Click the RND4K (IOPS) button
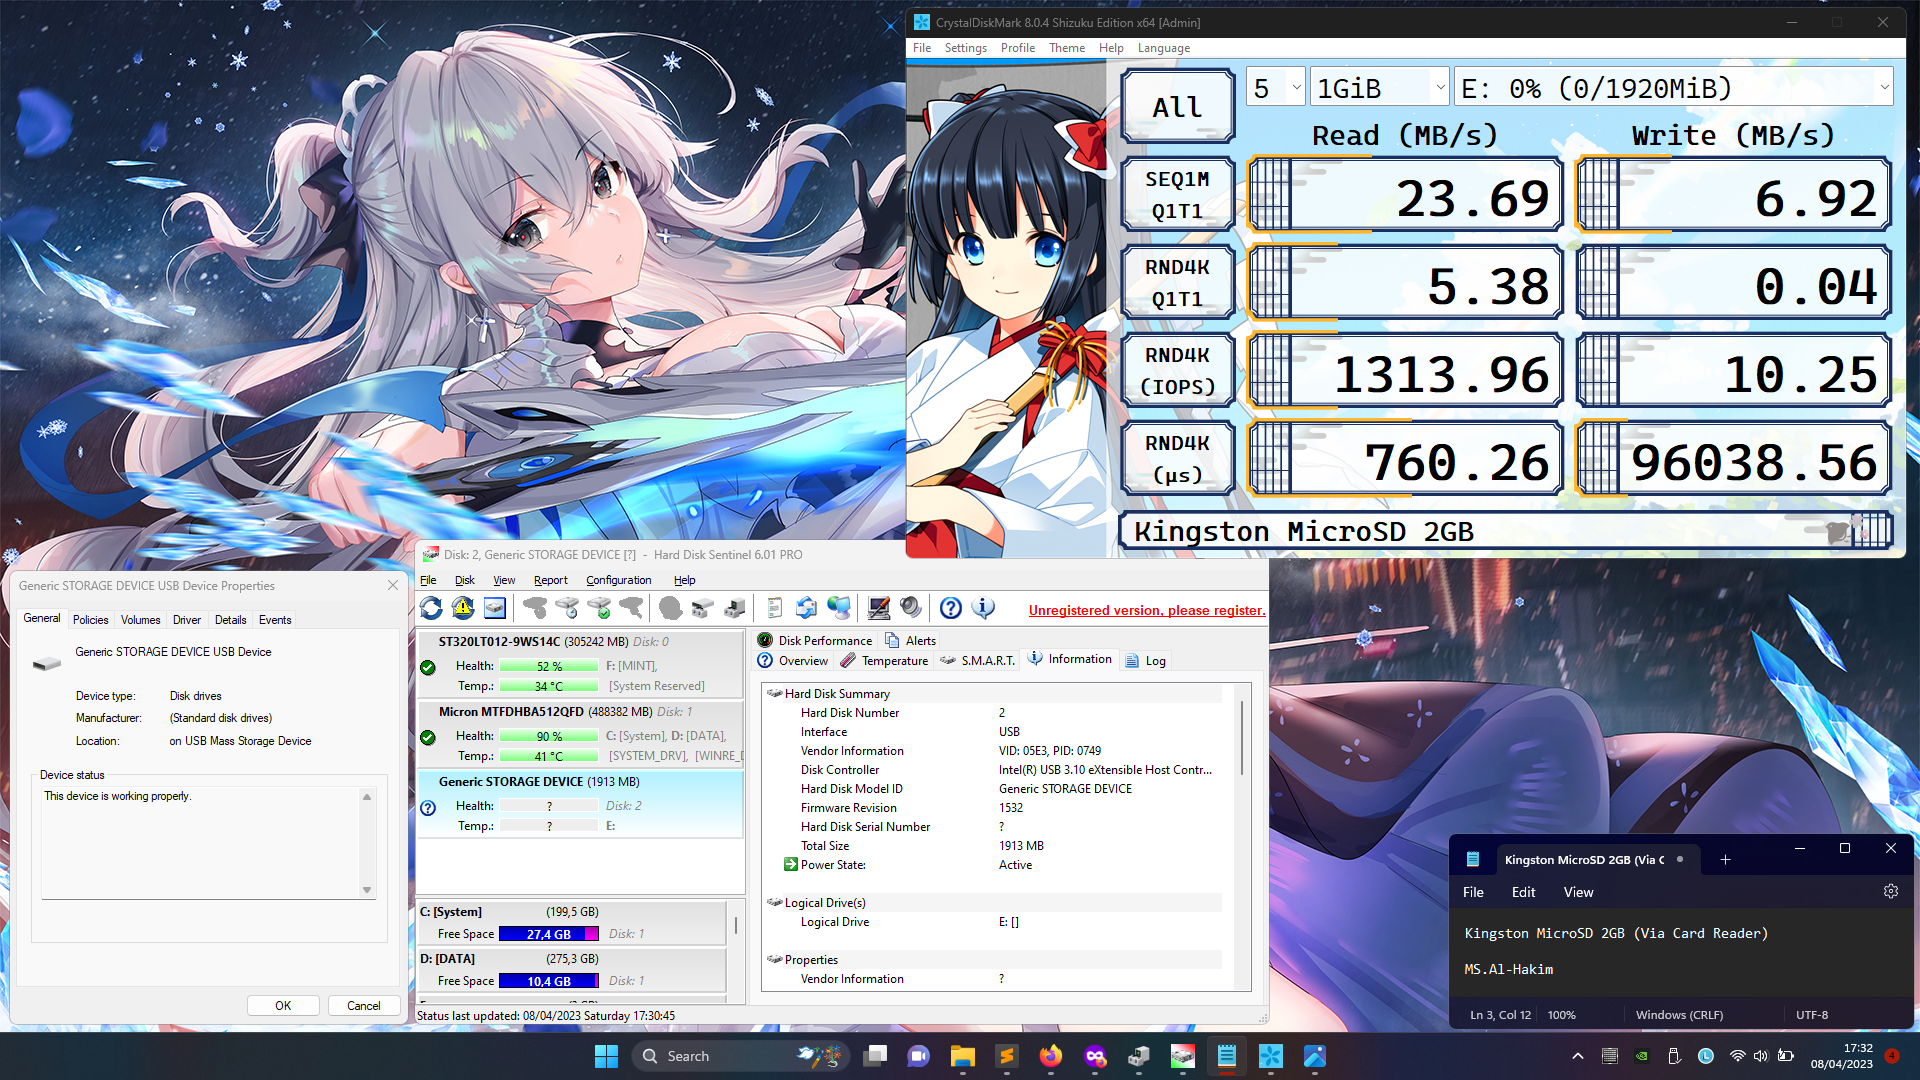Image resolution: width=1920 pixels, height=1080 pixels. [1177, 371]
